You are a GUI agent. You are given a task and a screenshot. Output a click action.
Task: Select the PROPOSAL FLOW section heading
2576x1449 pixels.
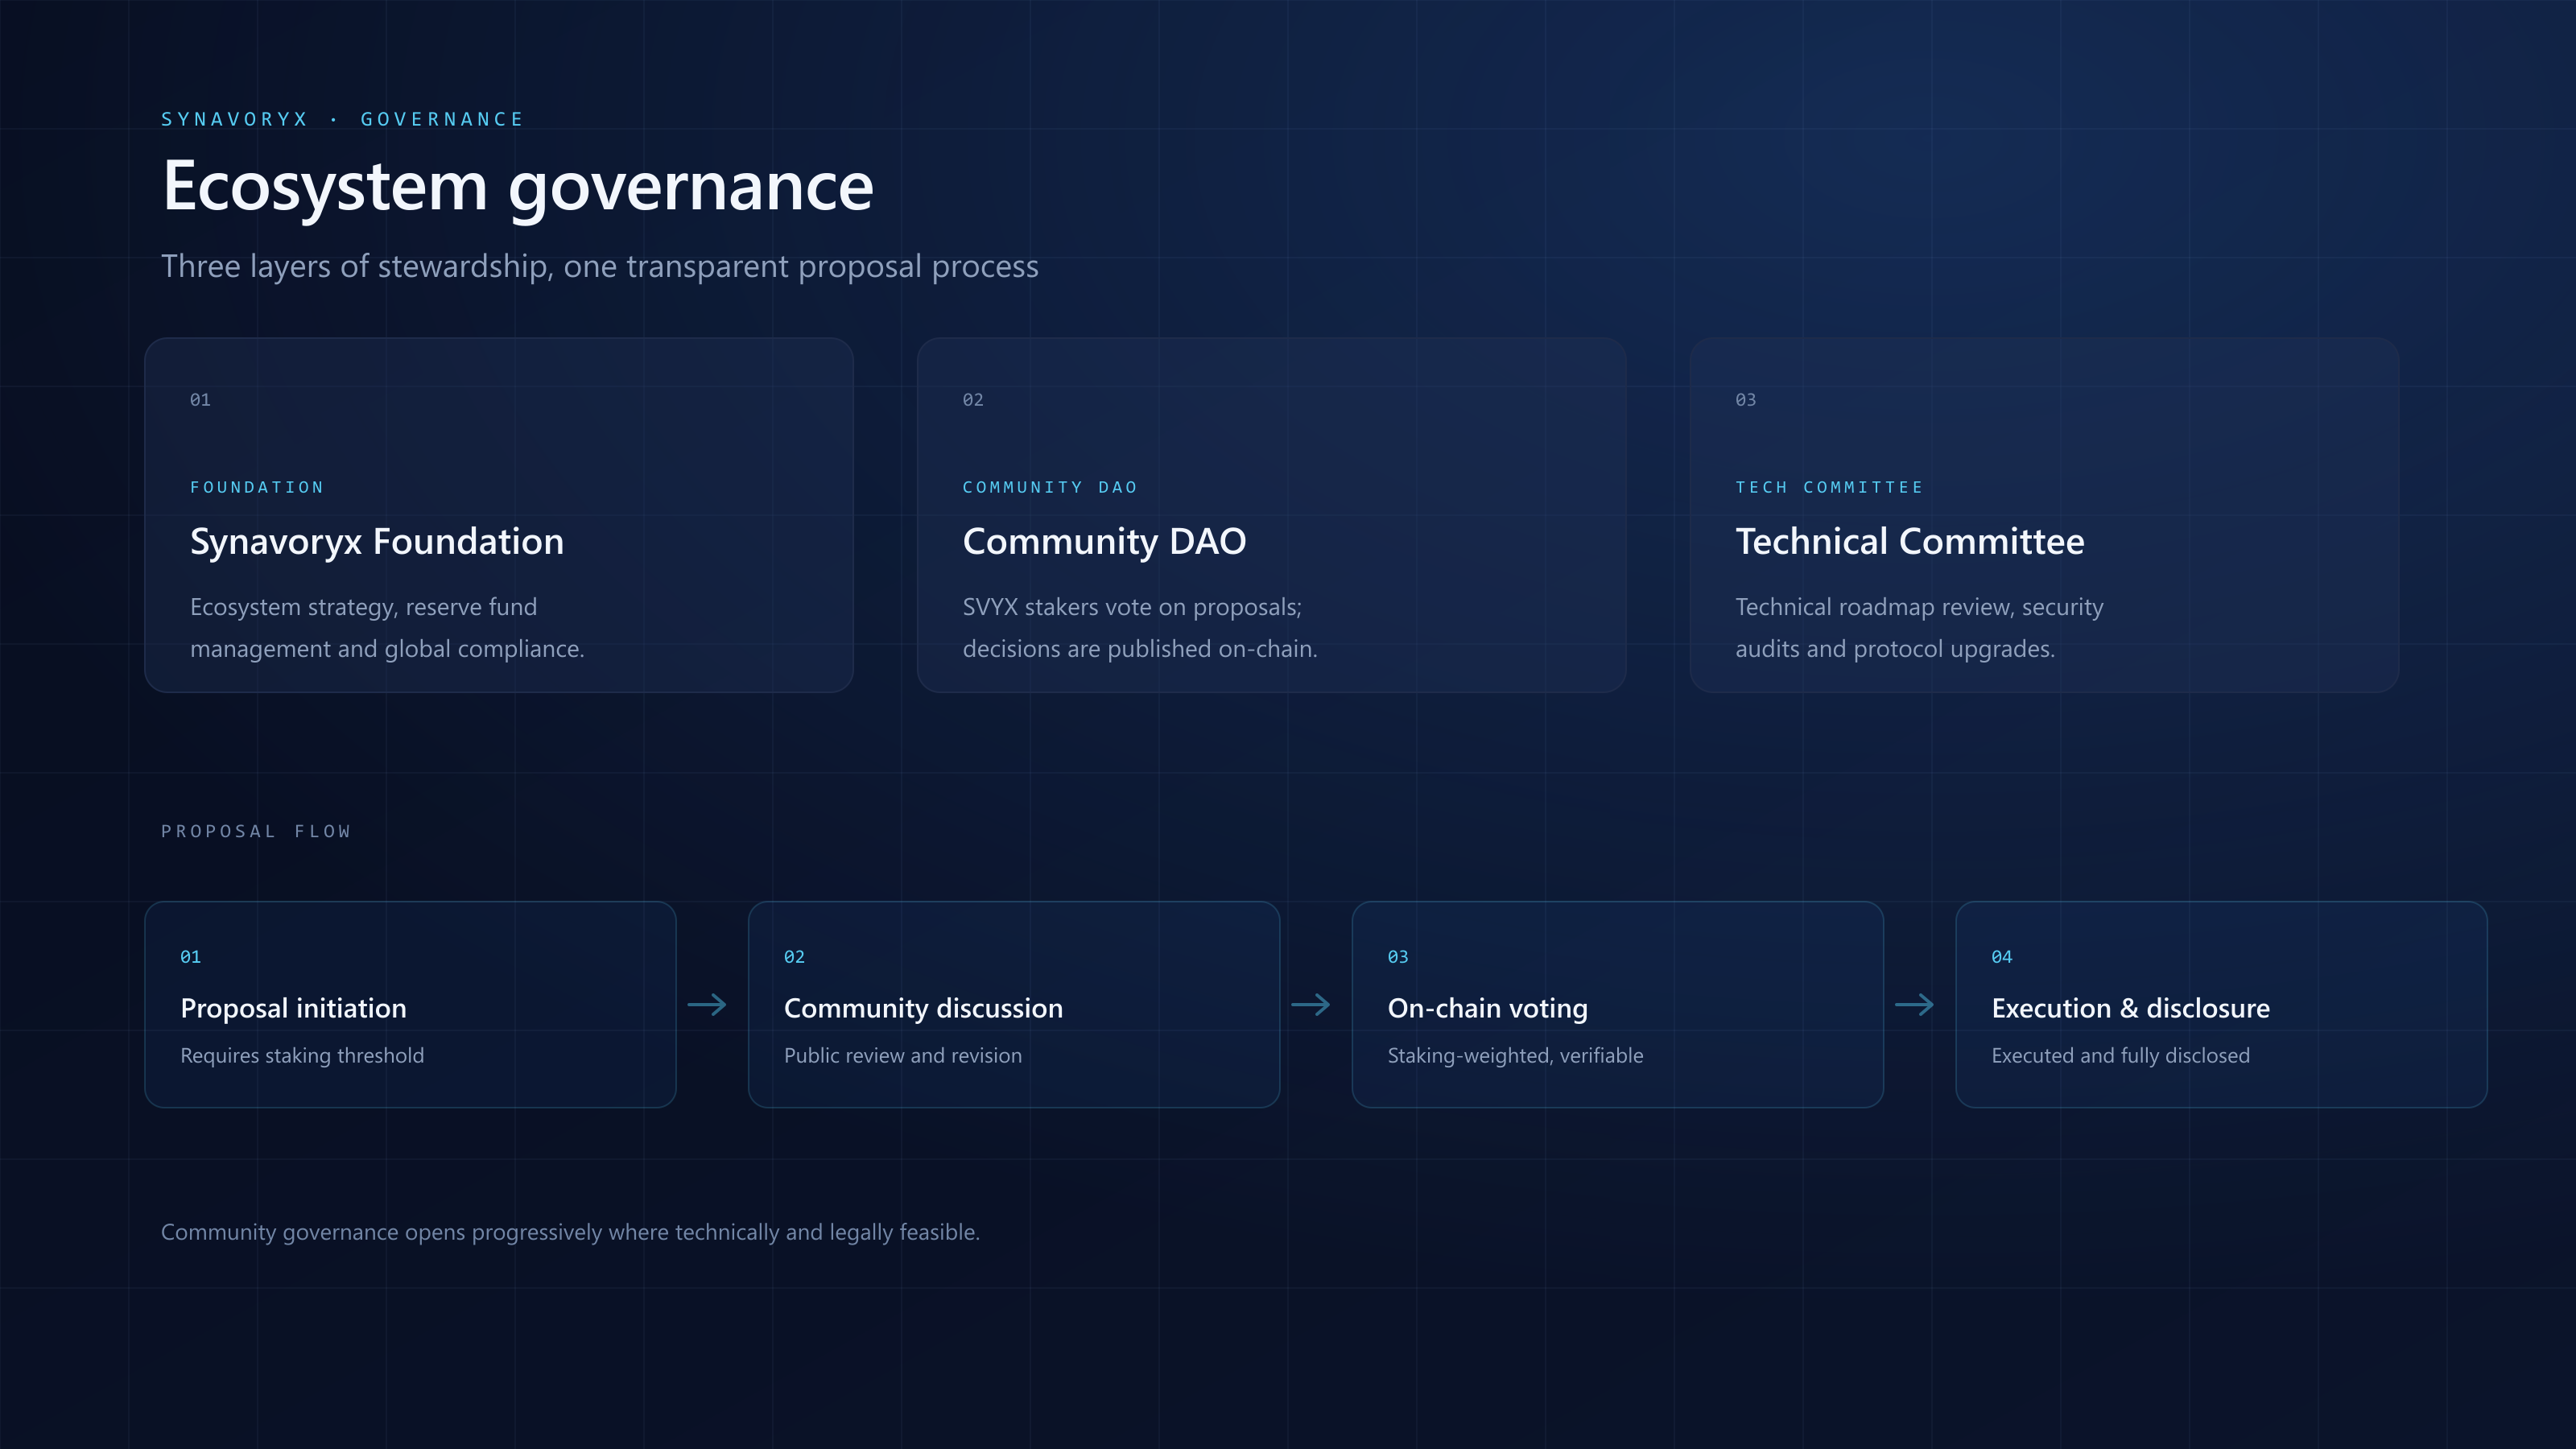[256, 831]
